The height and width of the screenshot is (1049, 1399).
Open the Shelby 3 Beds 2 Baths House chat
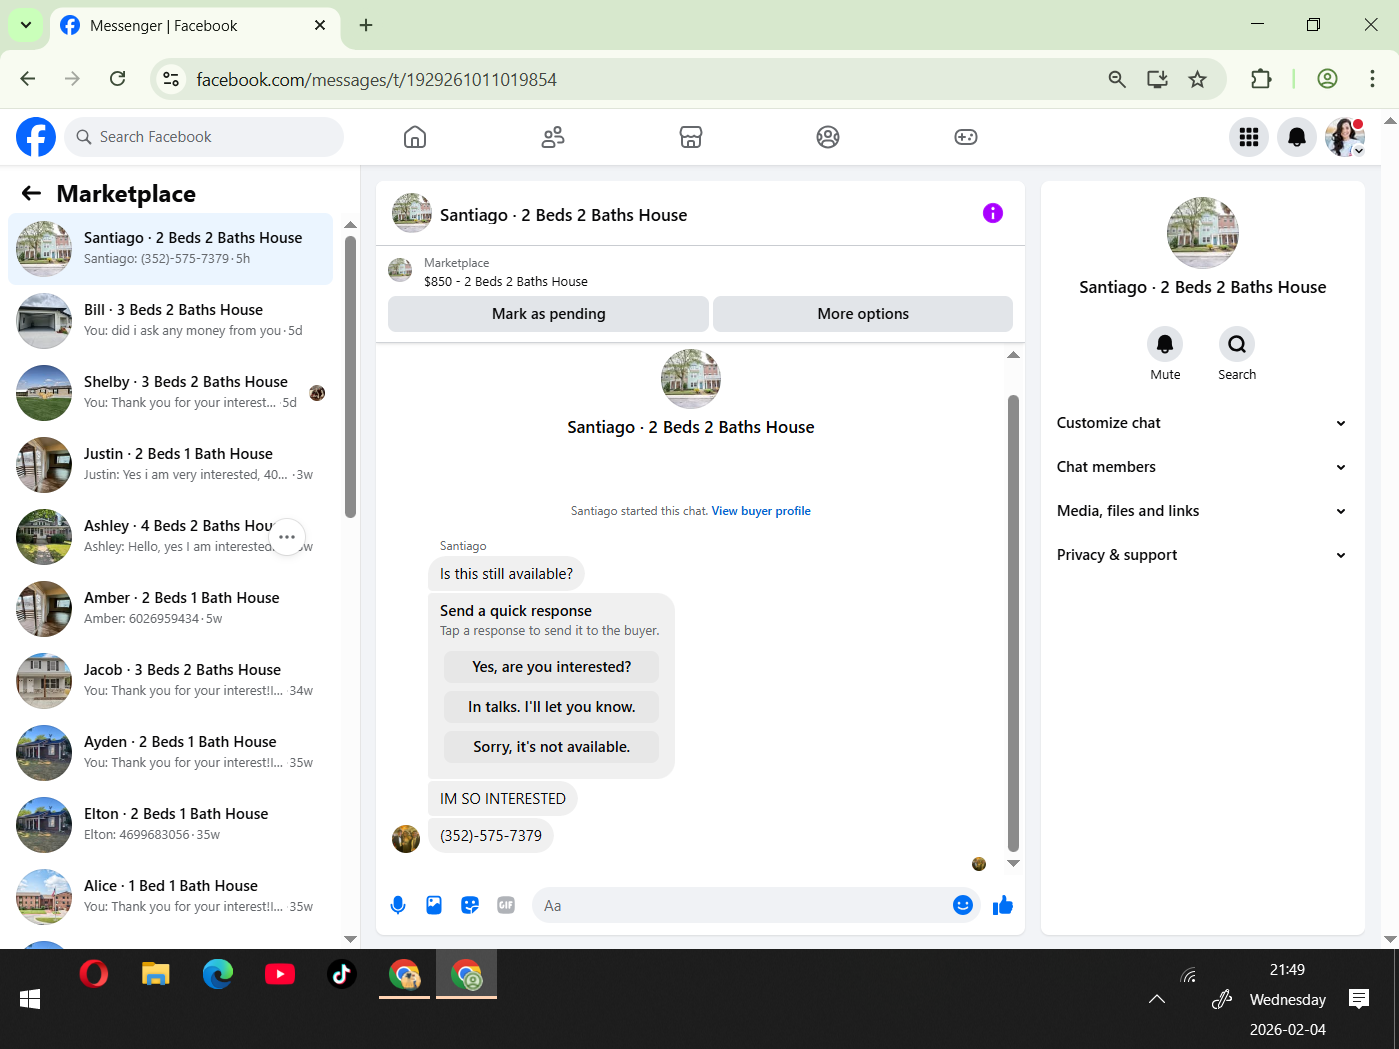coord(171,393)
